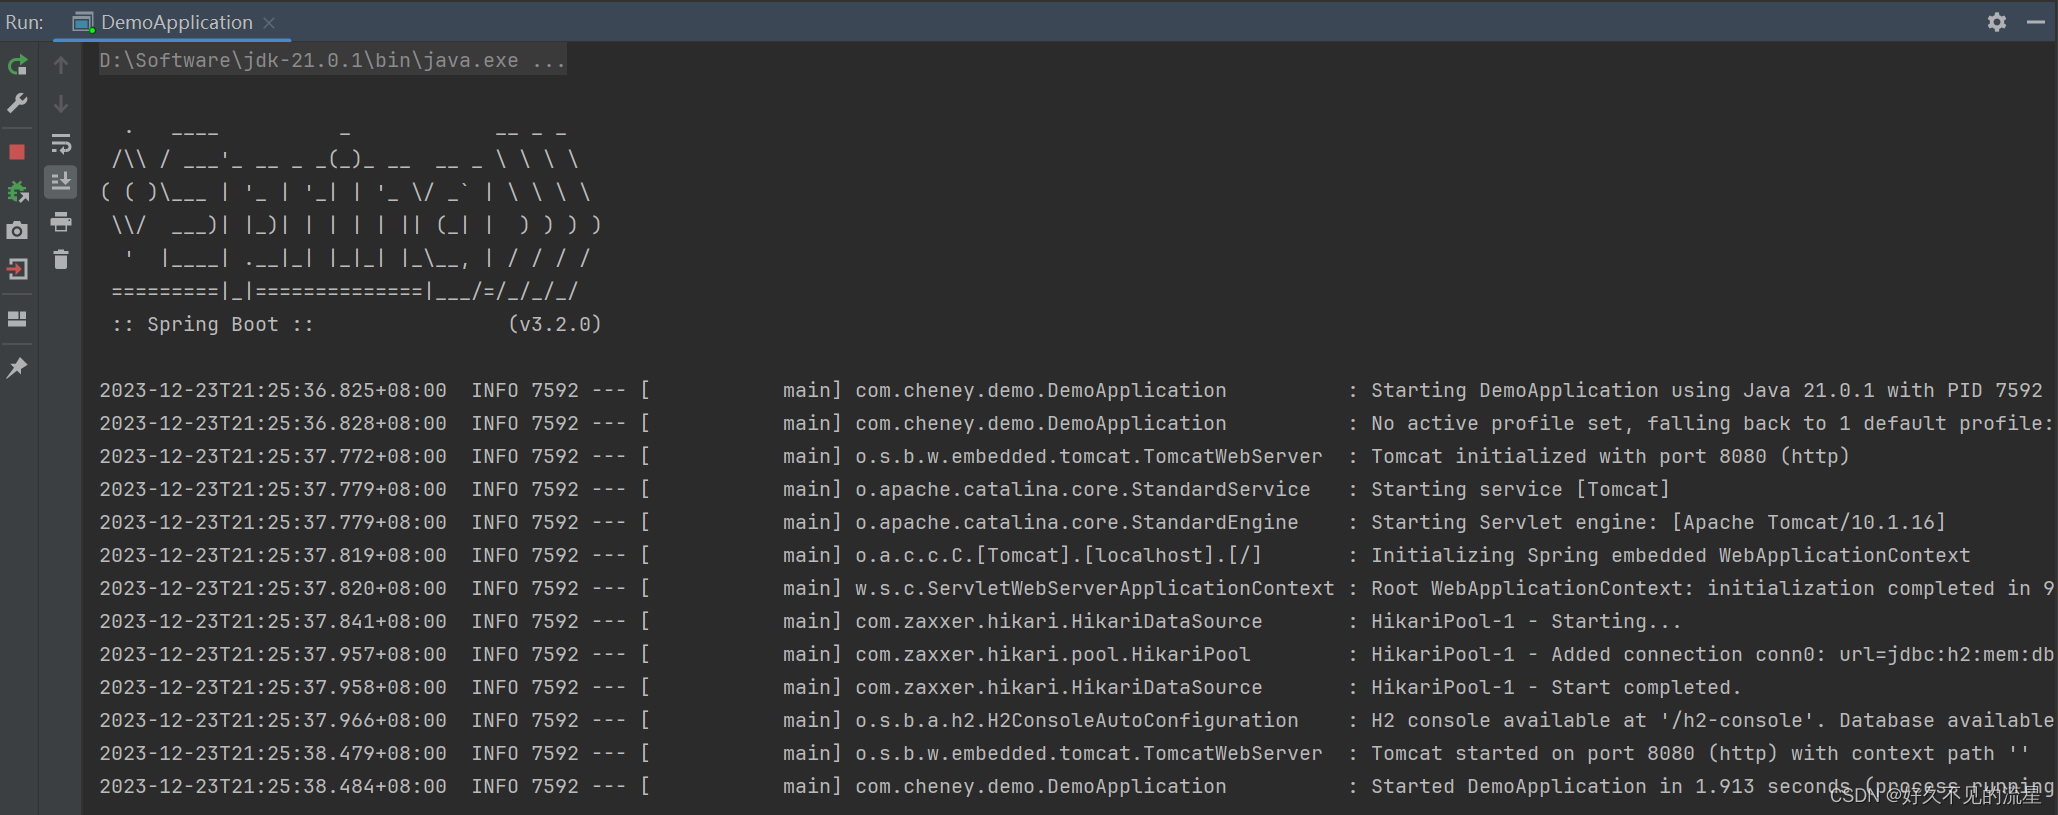
Task: Expand the folded java.exe command line
Action: [332, 60]
